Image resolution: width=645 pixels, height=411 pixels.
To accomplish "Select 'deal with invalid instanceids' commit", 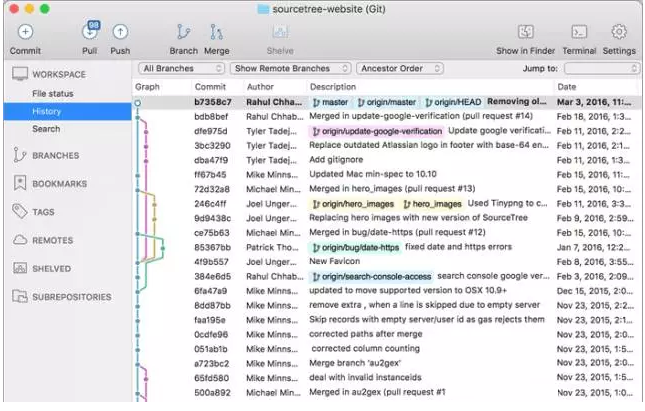I will coord(386,378).
